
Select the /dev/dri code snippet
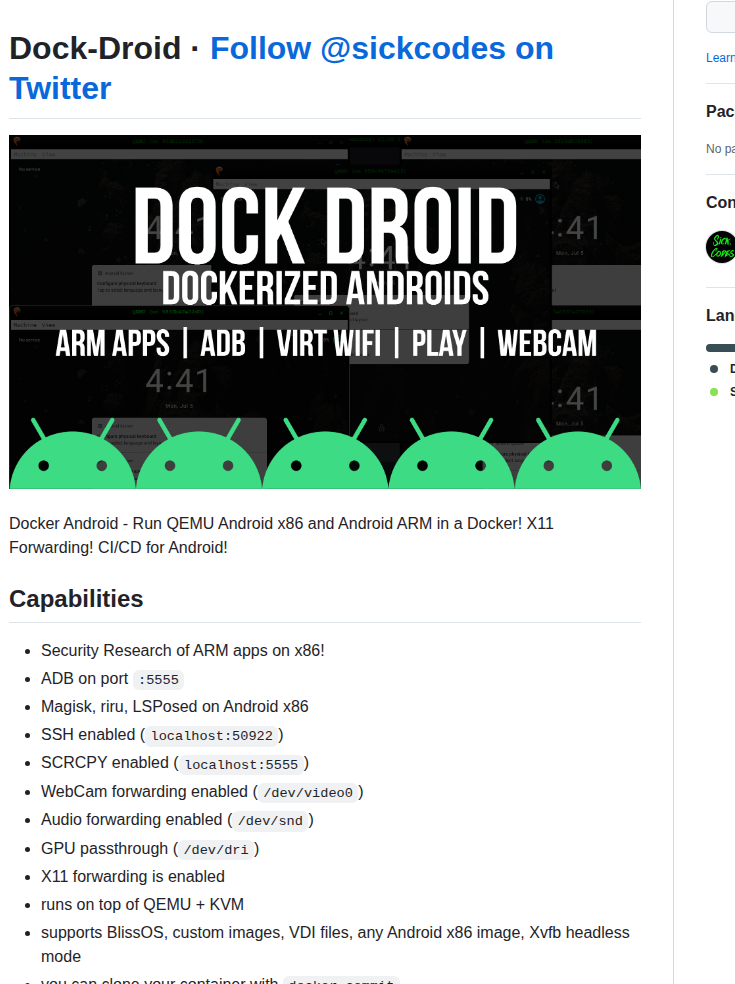[x=216, y=850]
